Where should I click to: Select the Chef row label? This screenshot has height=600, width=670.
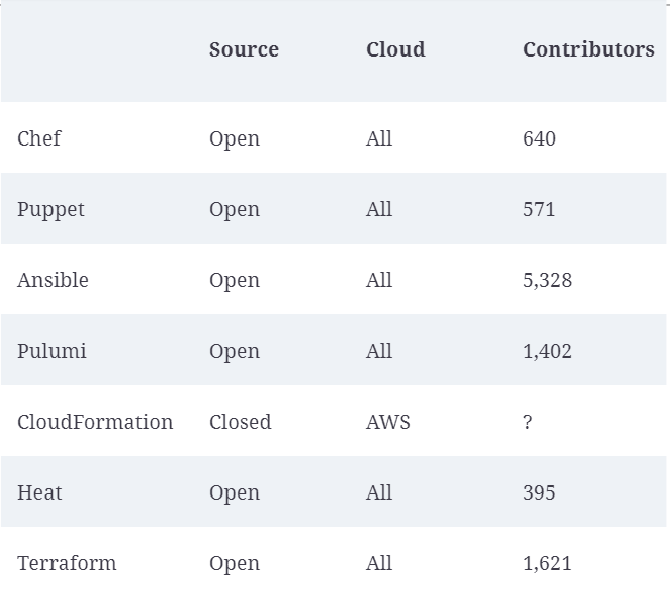pos(39,139)
